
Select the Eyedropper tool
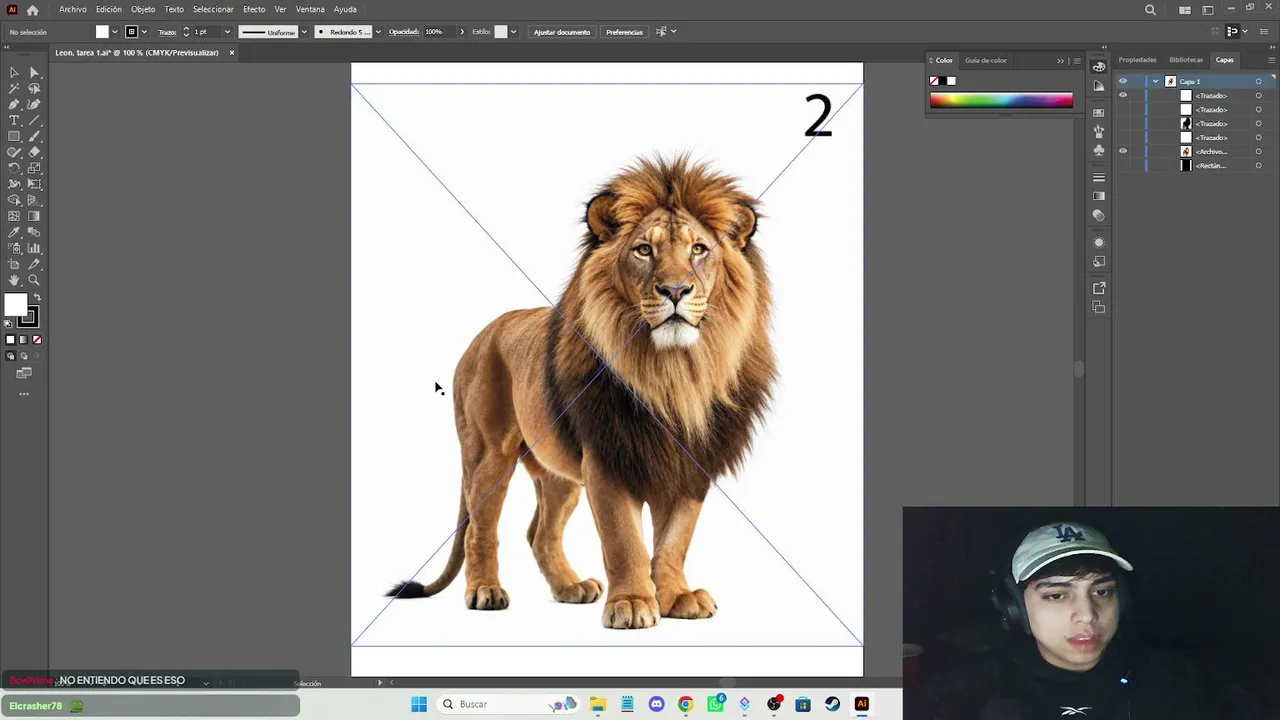(x=14, y=232)
